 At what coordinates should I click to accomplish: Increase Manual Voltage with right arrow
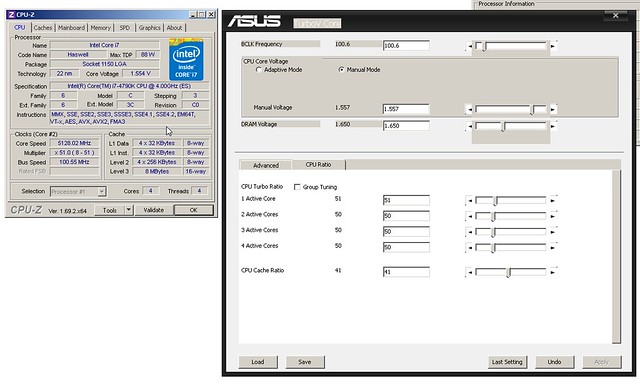tap(553, 109)
